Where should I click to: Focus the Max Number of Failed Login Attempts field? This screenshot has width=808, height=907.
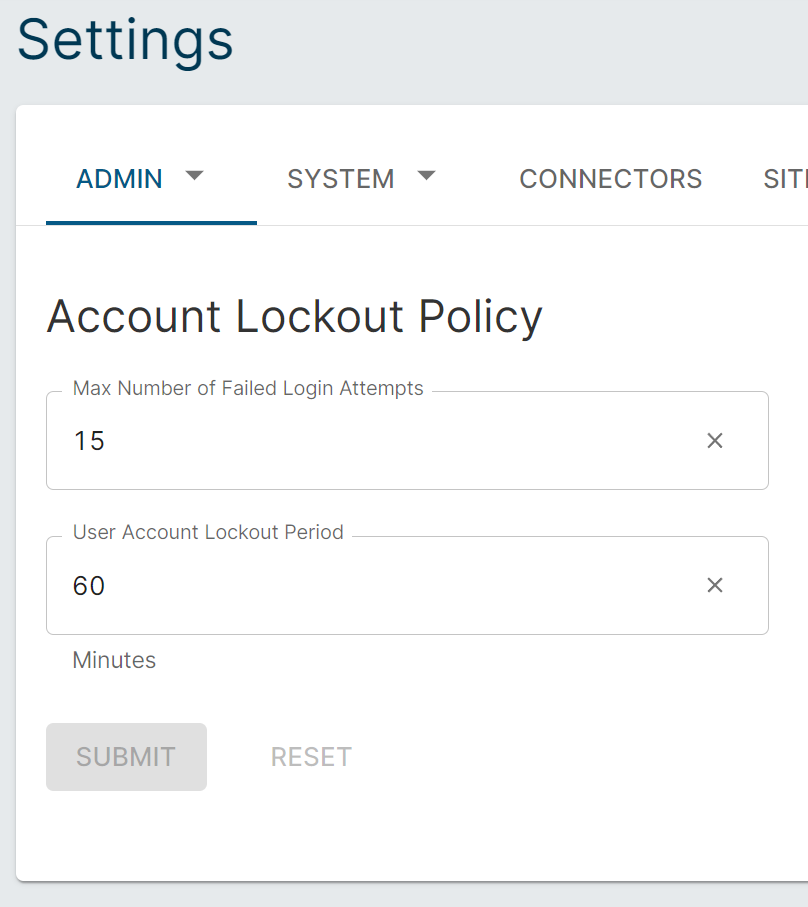pos(380,441)
